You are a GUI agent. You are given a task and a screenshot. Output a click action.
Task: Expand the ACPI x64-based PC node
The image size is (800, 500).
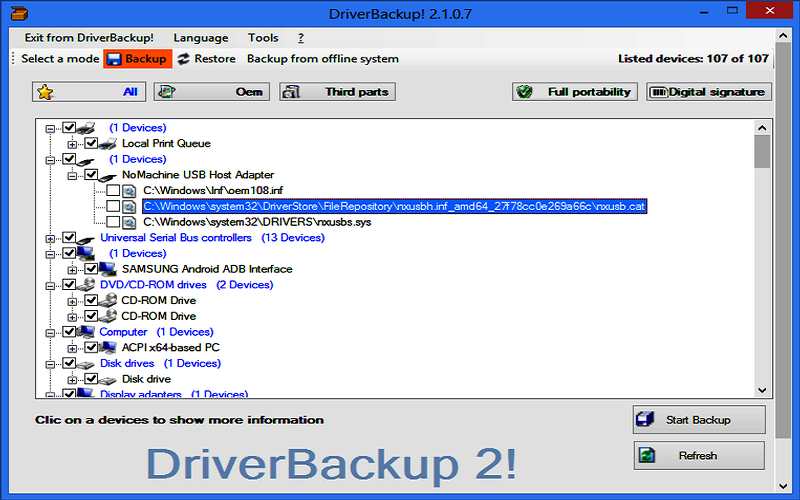click(x=72, y=349)
